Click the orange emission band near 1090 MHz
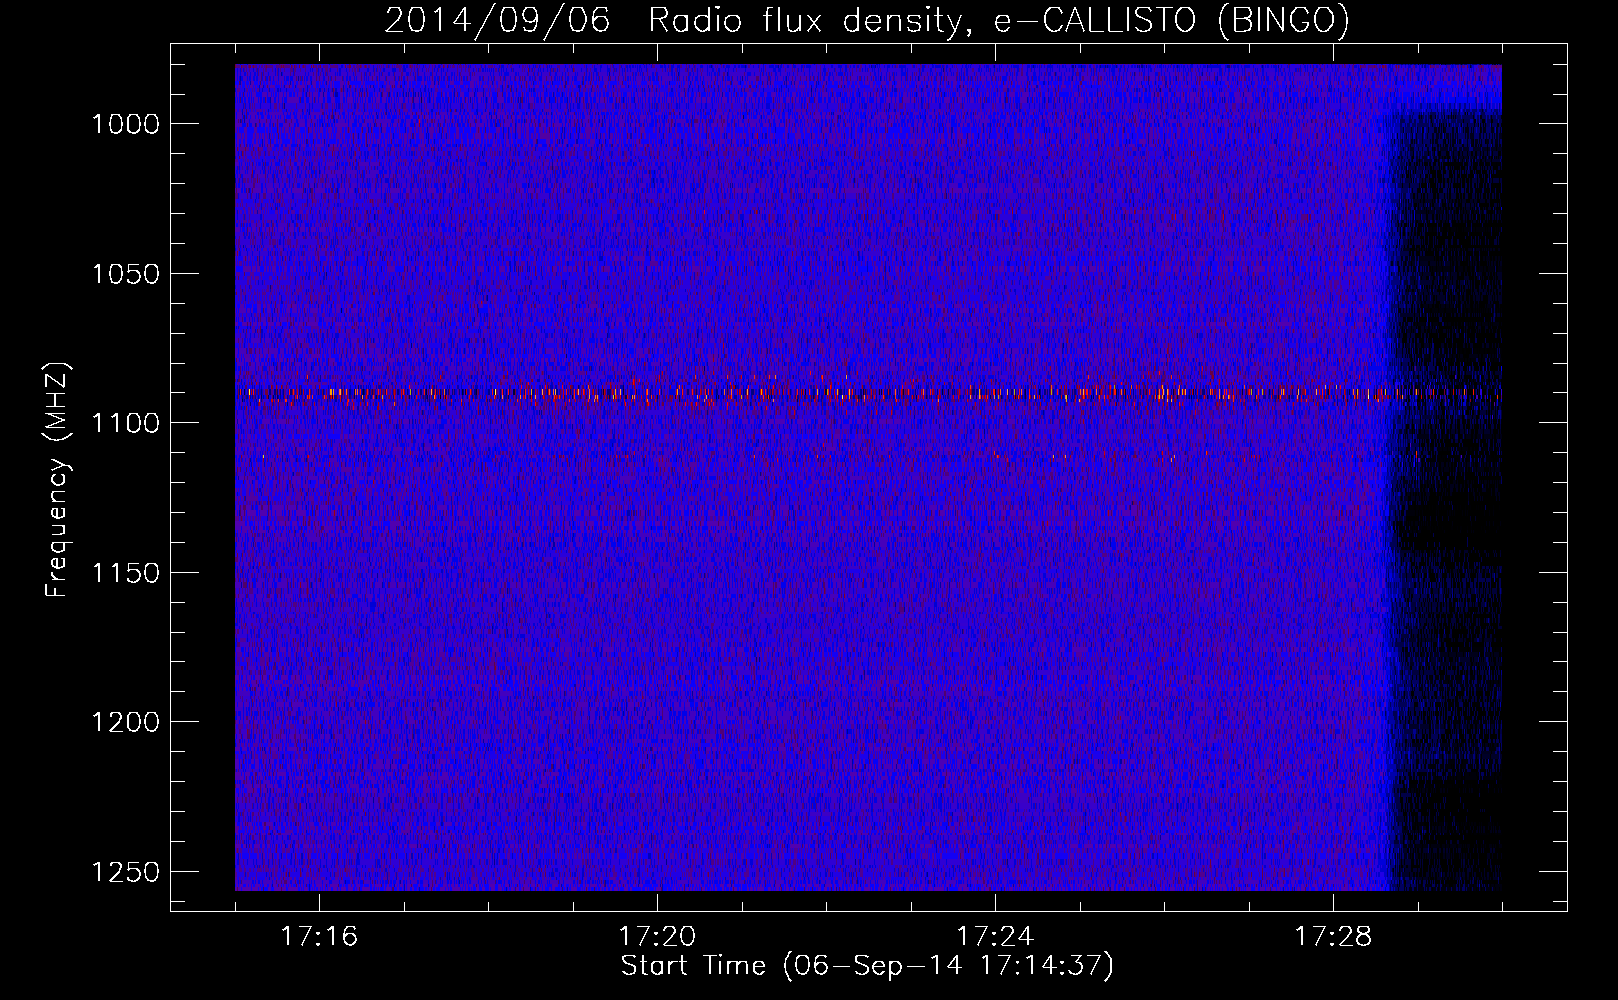 pyautogui.click(x=868, y=393)
